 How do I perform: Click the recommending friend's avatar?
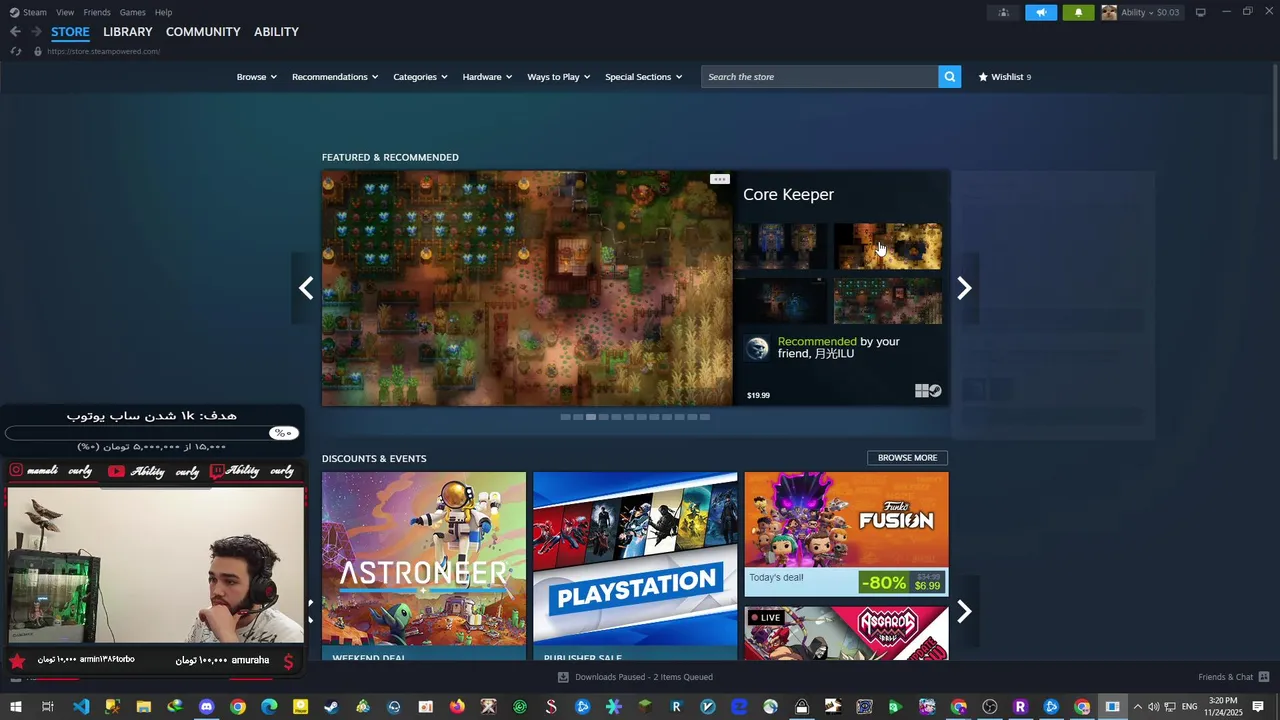tap(758, 347)
